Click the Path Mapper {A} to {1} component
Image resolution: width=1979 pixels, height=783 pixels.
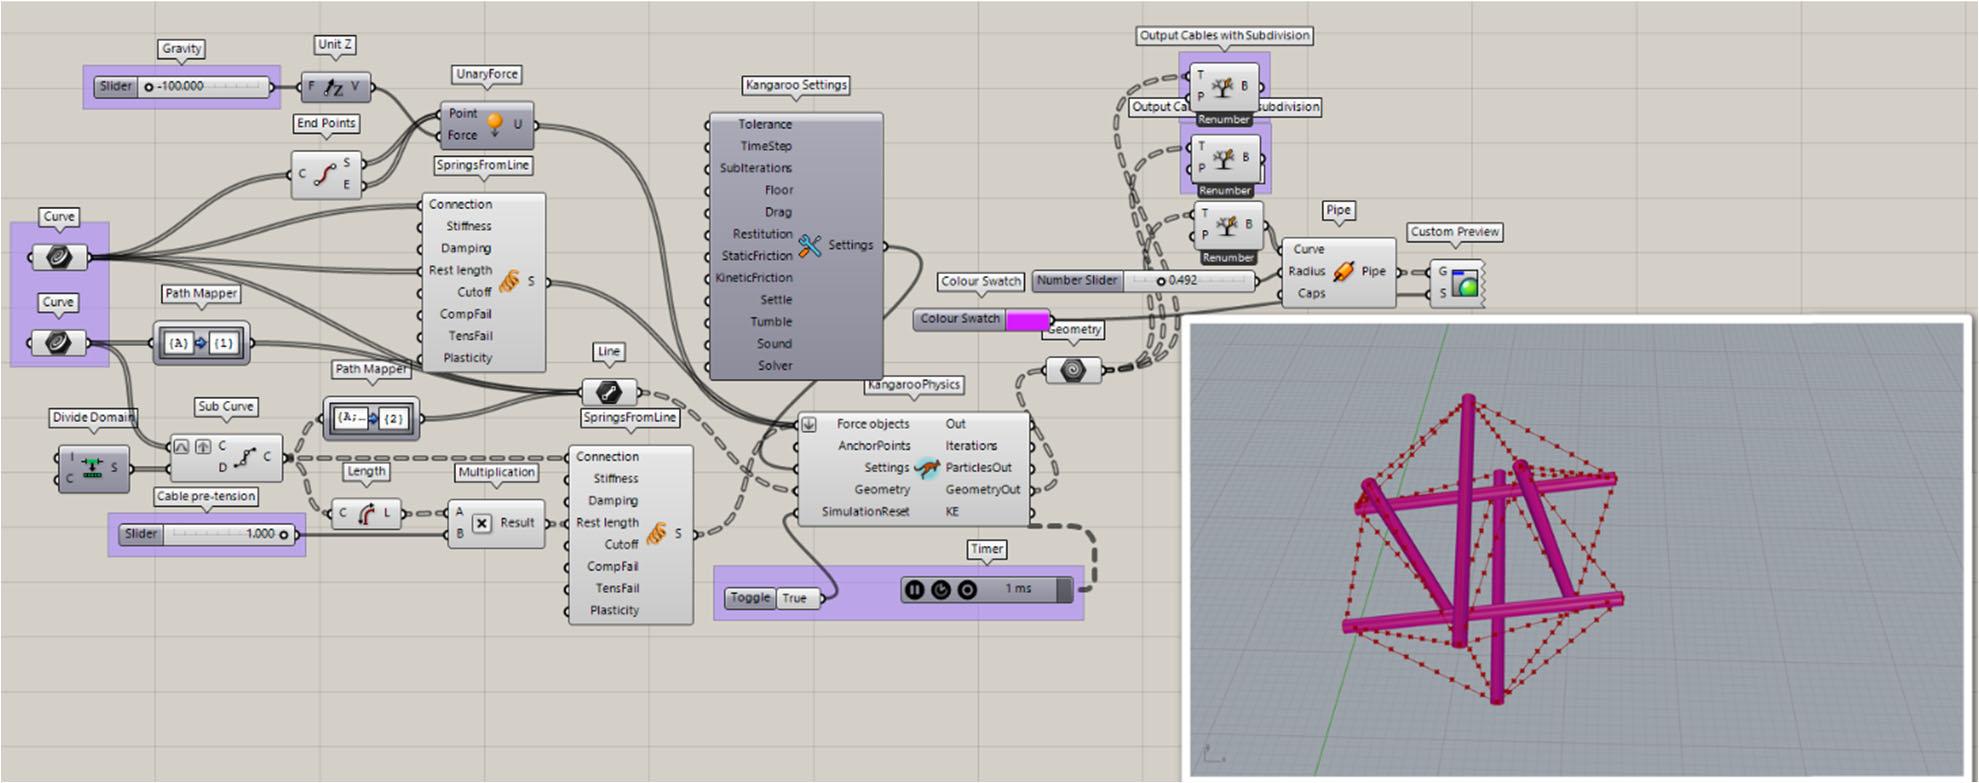pyautogui.click(x=201, y=343)
